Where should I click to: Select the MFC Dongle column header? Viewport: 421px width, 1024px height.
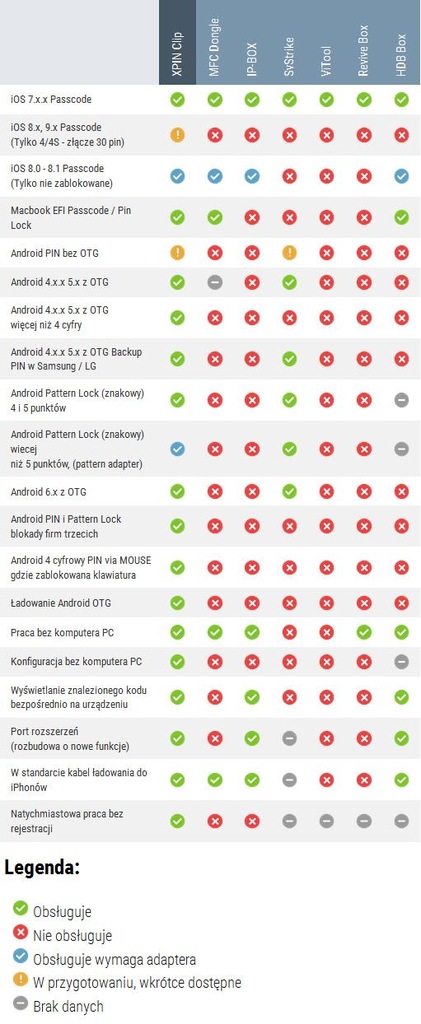coord(215,42)
